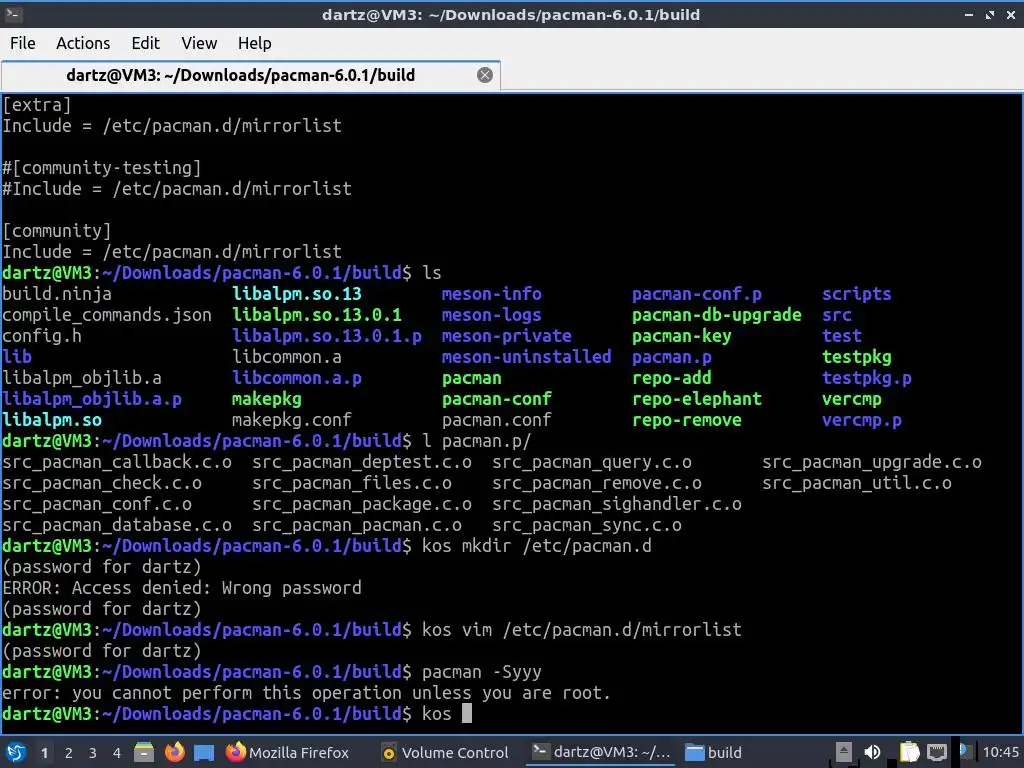Image resolution: width=1024 pixels, height=768 pixels.
Task: Close the terminal tab with its X icon
Action: click(485, 75)
